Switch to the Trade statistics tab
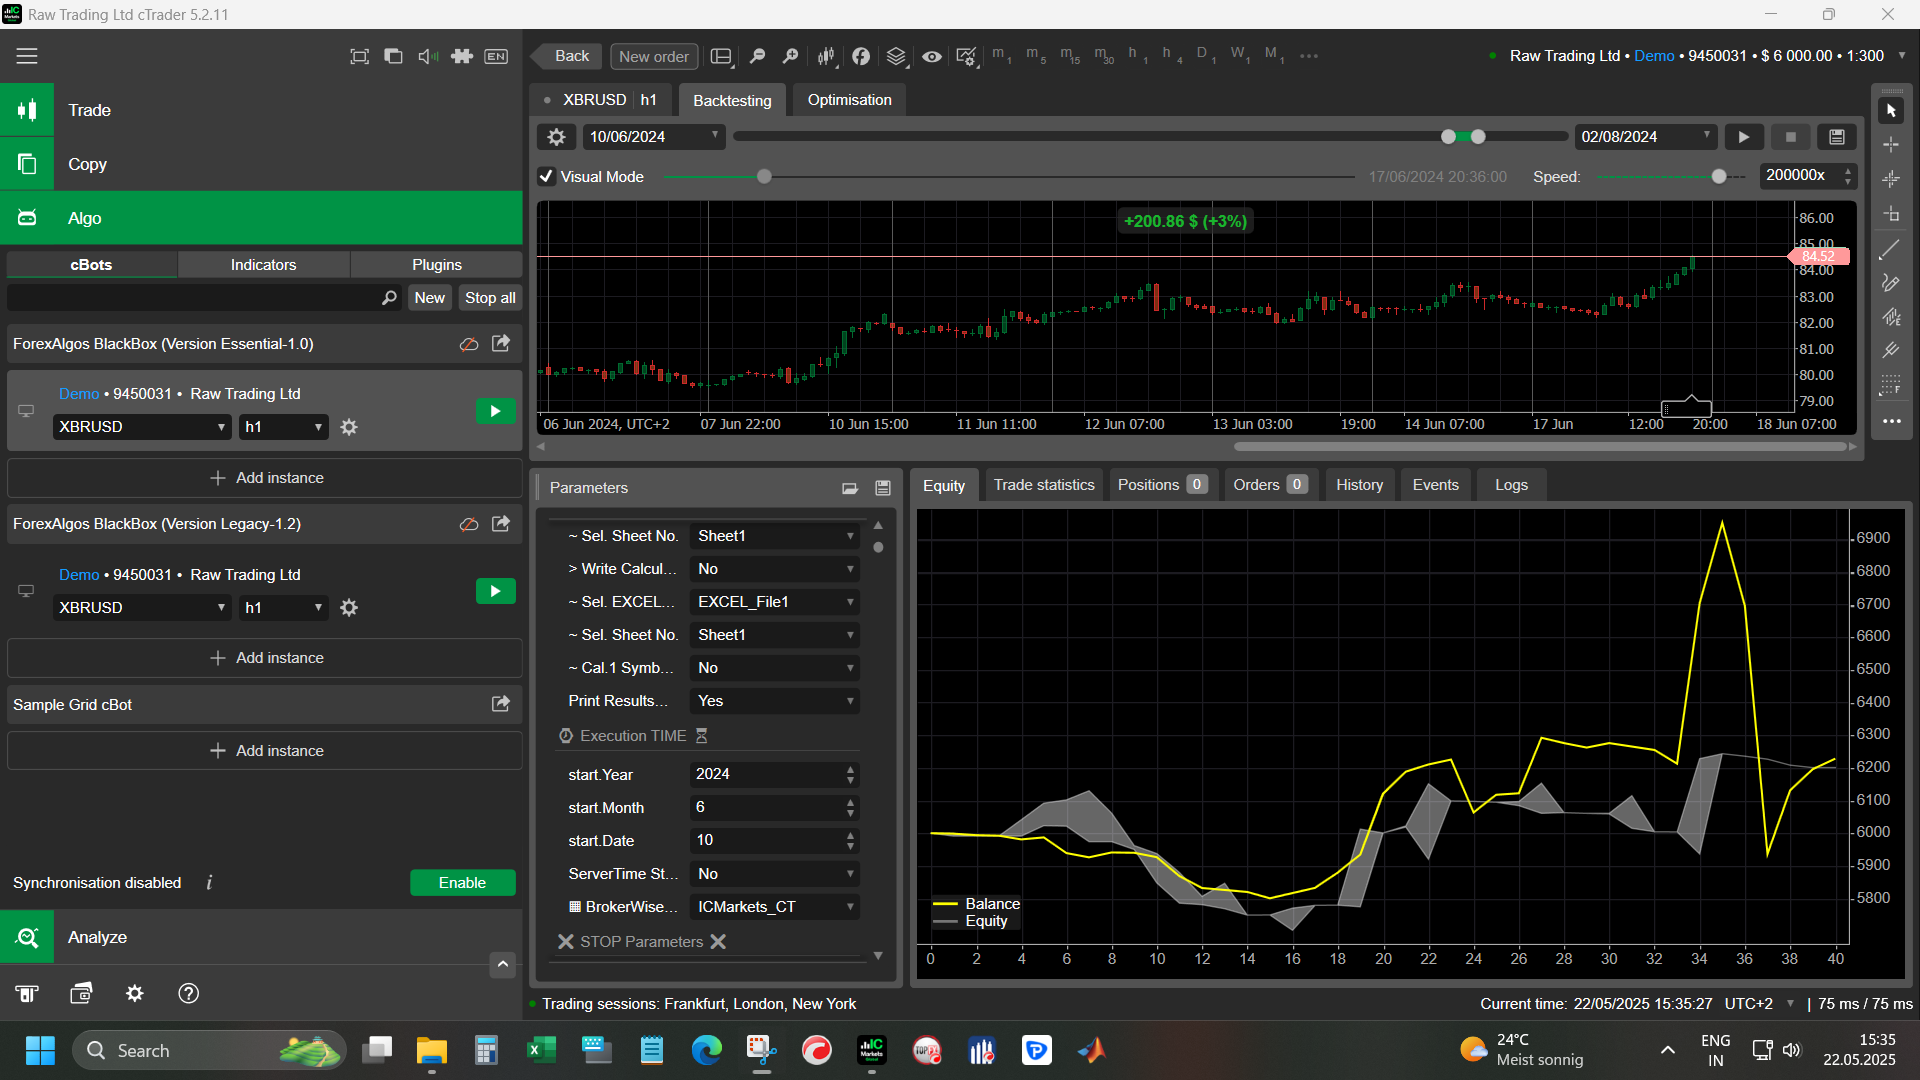The height and width of the screenshot is (1080, 1920). [x=1044, y=485]
